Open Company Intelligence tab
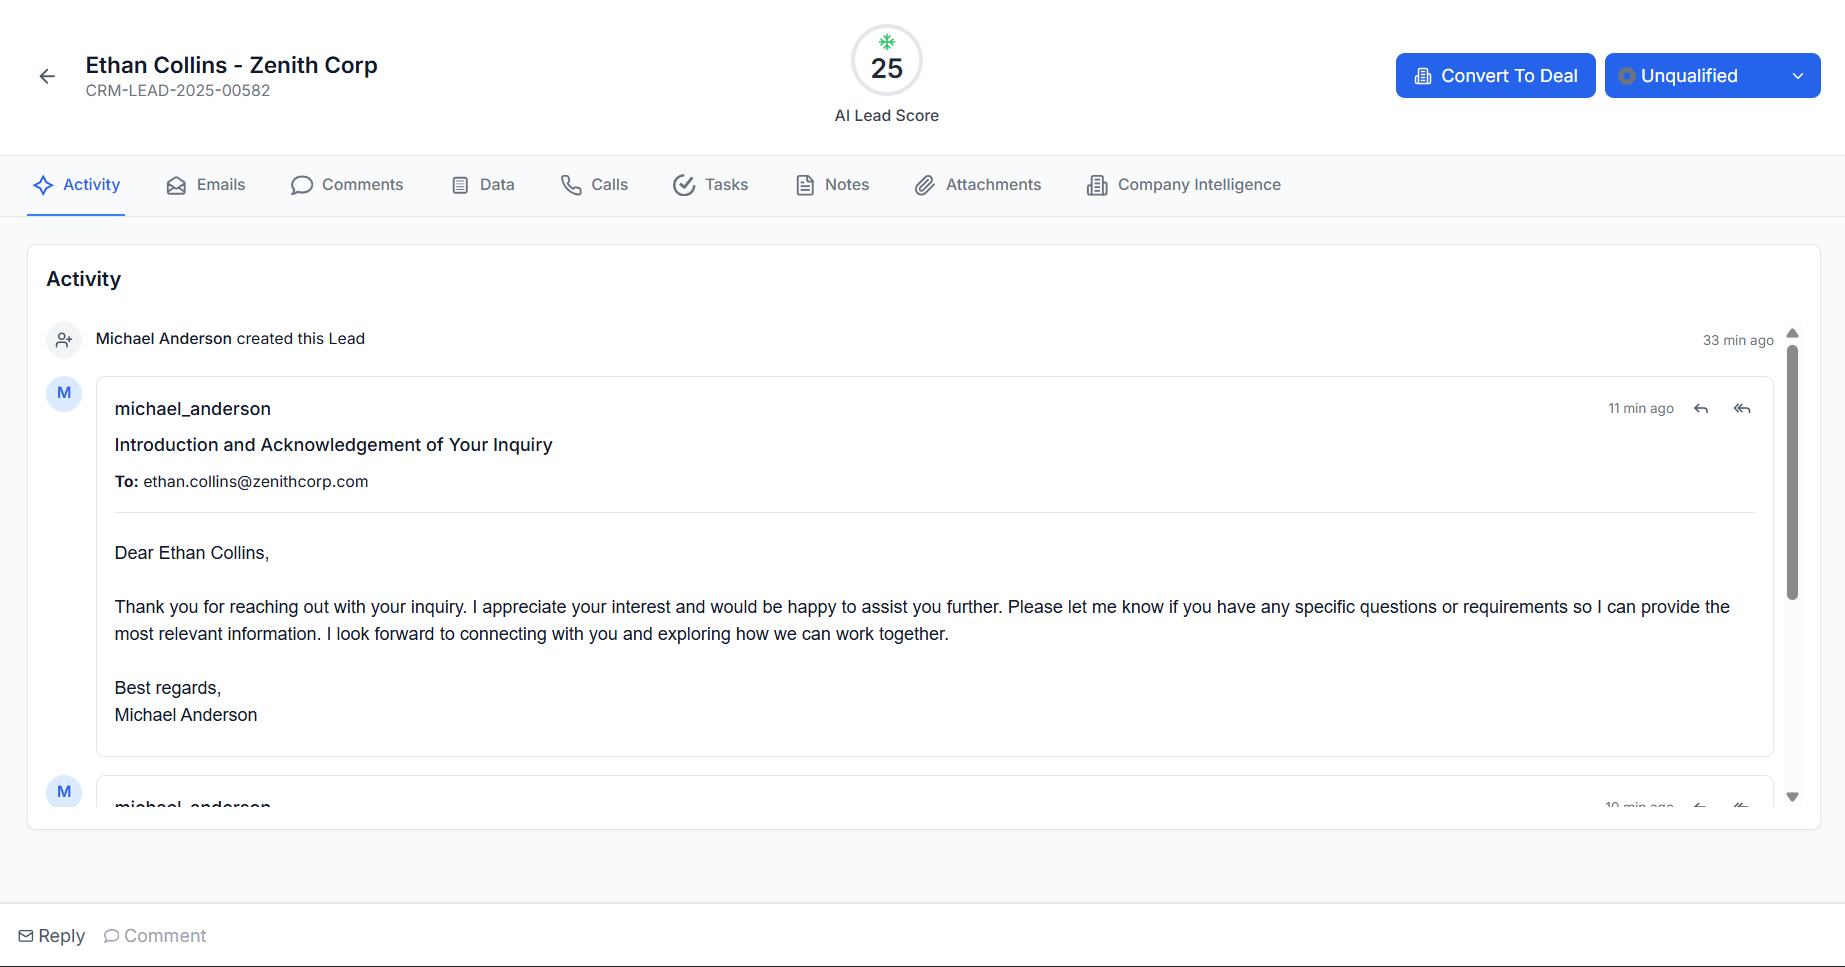 pos(1184,185)
